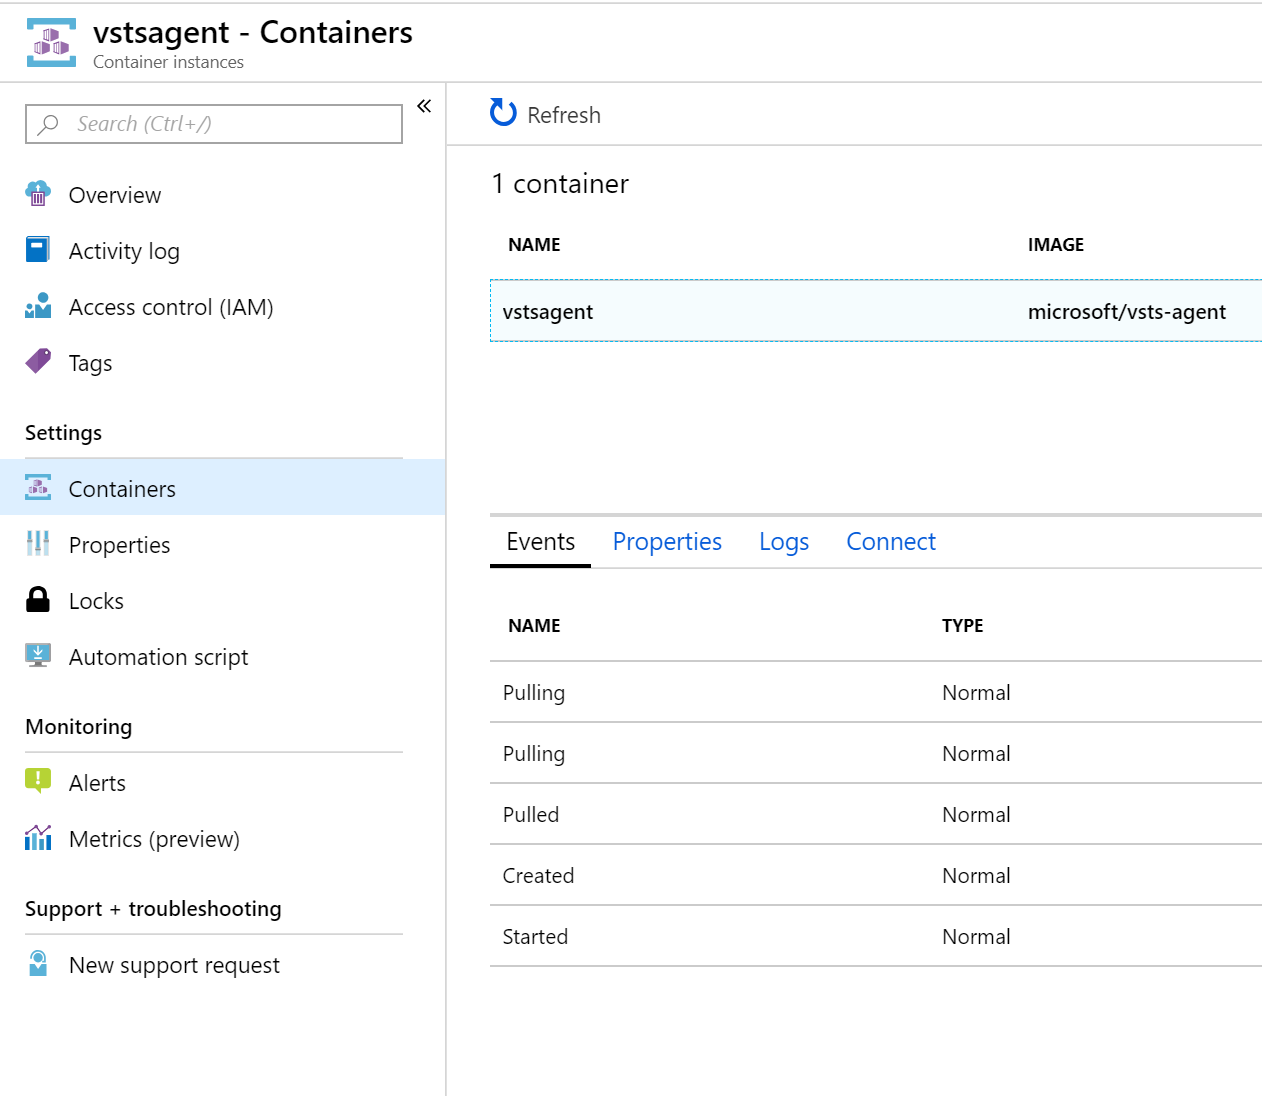Switch to the container Properties tab
Screen dimensions: 1262x1096
click(667, 542)
